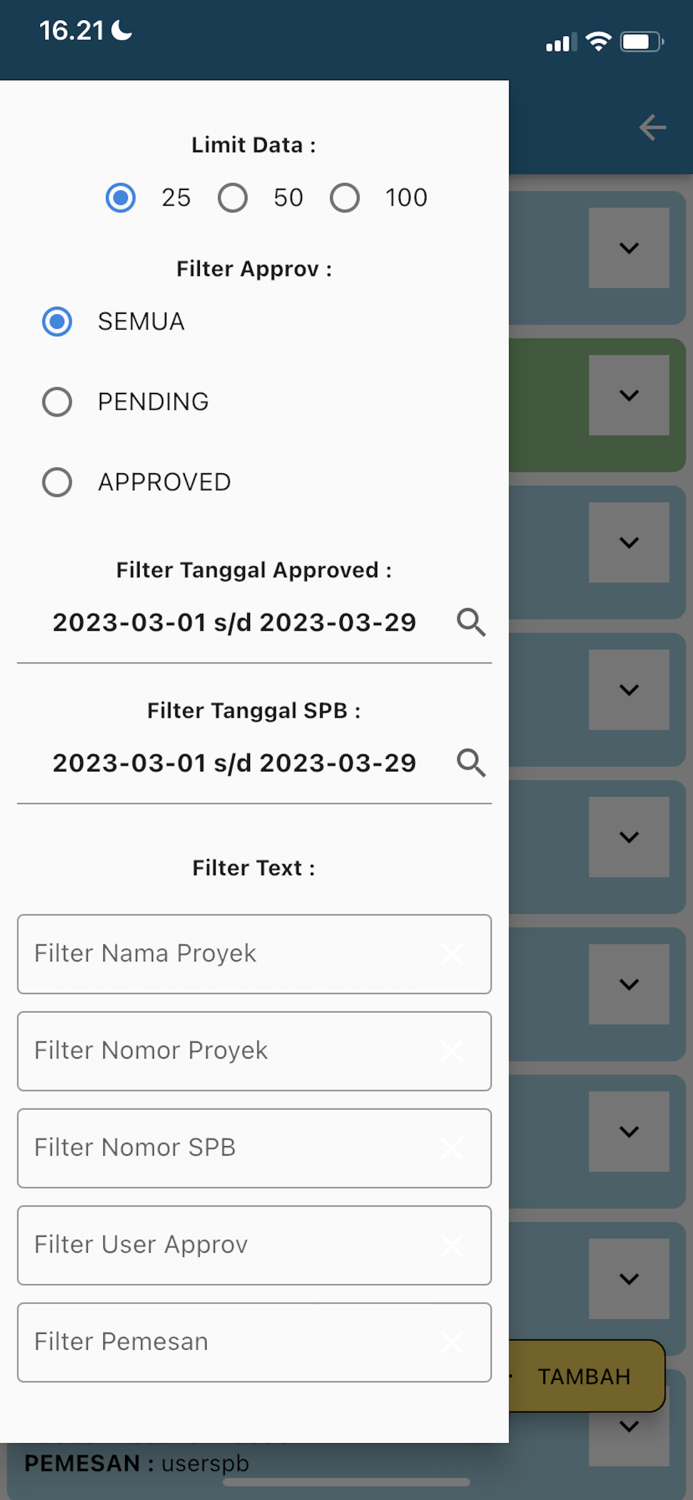693x1500 pixels.
Task: Expand the third list card chevron
Action: pyautogui.click(x=629, y=542)
